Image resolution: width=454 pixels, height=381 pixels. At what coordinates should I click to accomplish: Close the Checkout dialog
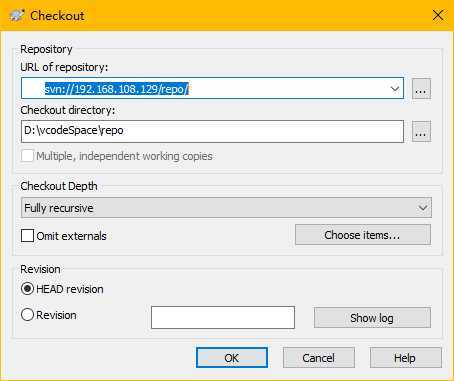[438, 15]
